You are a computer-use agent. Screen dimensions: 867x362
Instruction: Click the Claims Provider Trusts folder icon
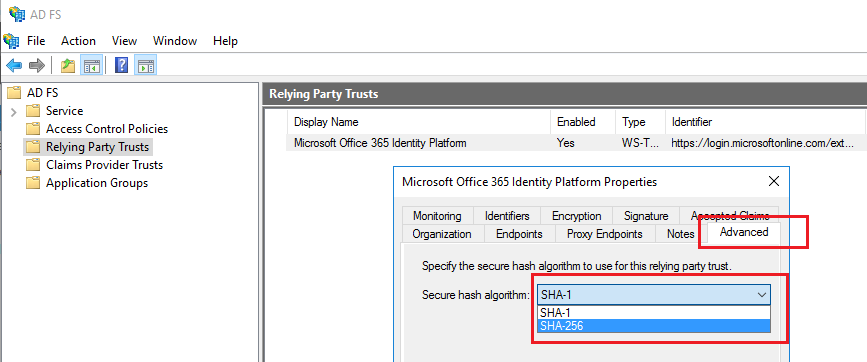pos(33,165)
